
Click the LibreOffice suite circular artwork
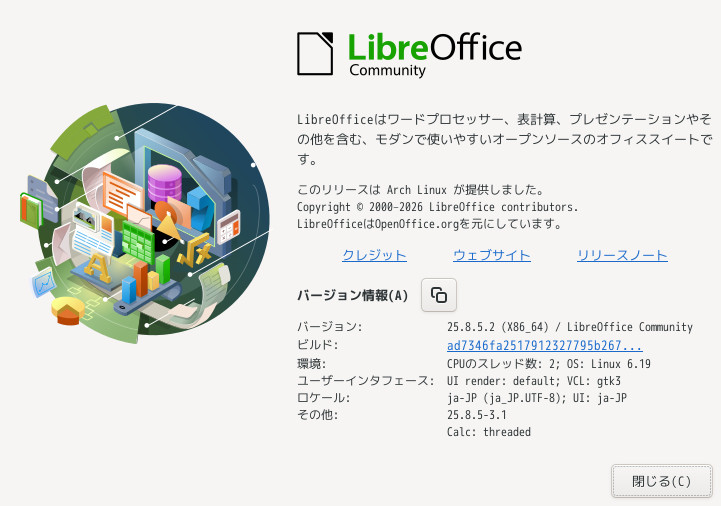pyautogui.click(x=146, y=223)
